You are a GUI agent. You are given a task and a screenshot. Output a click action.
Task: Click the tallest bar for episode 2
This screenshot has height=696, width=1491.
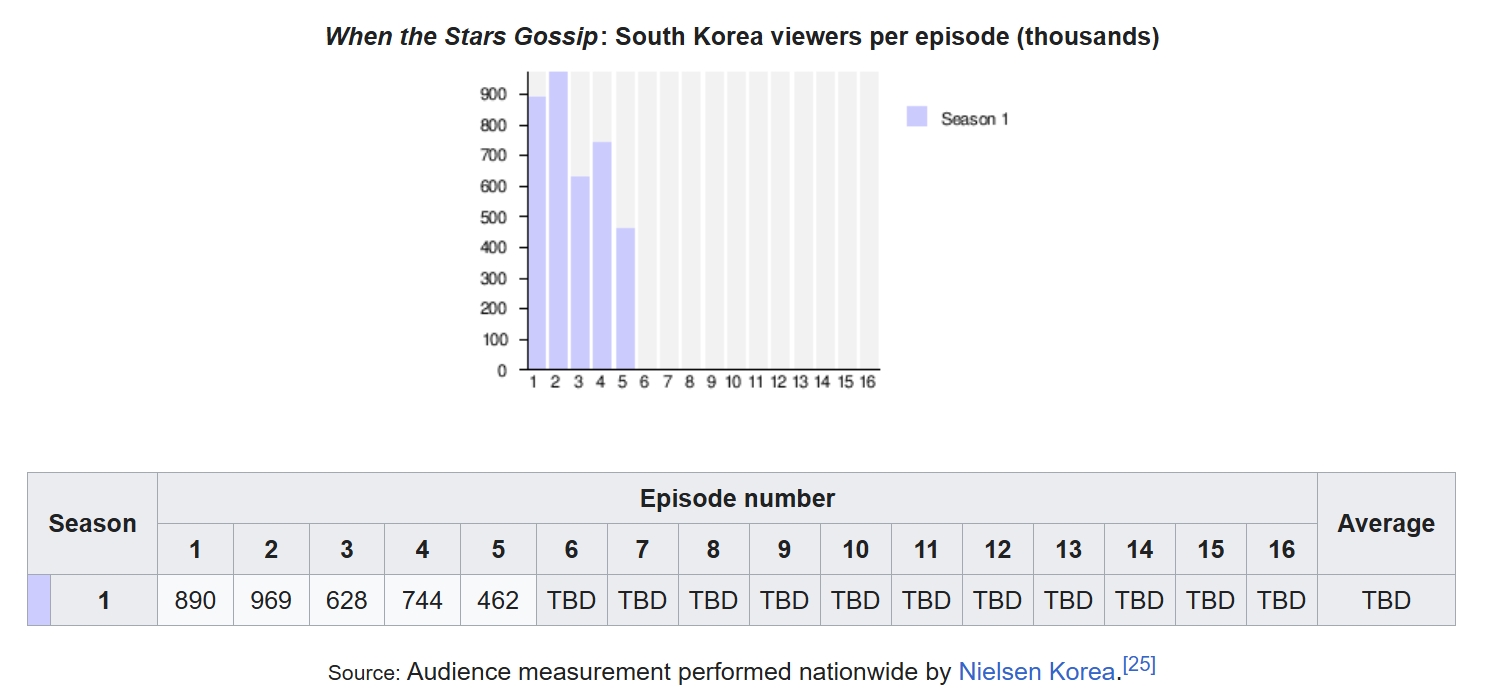(x=558, y=220)
